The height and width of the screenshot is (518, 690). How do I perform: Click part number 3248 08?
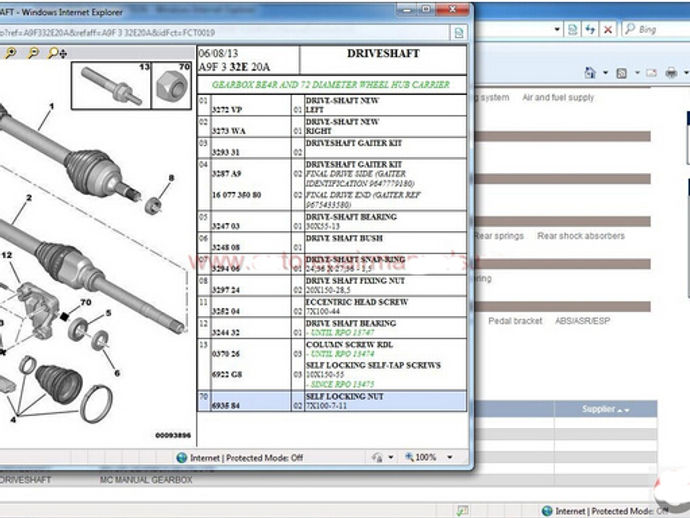pos(225,247)
